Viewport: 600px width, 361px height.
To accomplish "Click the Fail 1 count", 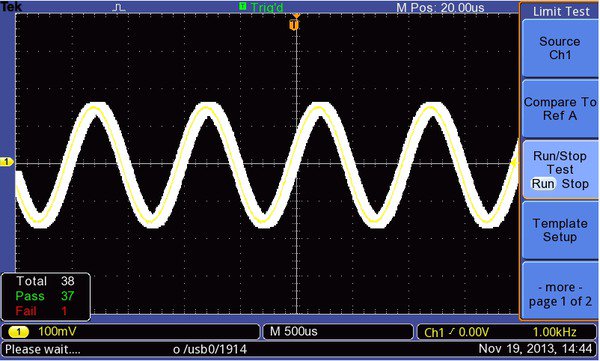I will tap(41, 310).
